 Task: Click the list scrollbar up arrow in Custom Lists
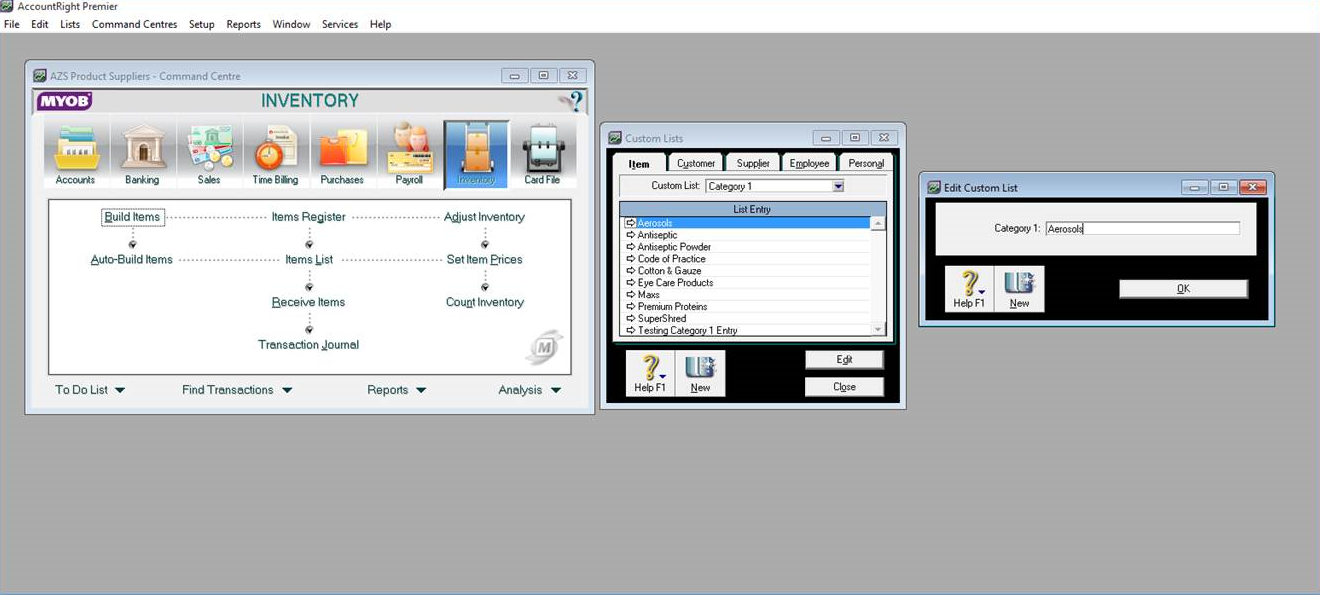pyautogui.click(x=878, y=224)
